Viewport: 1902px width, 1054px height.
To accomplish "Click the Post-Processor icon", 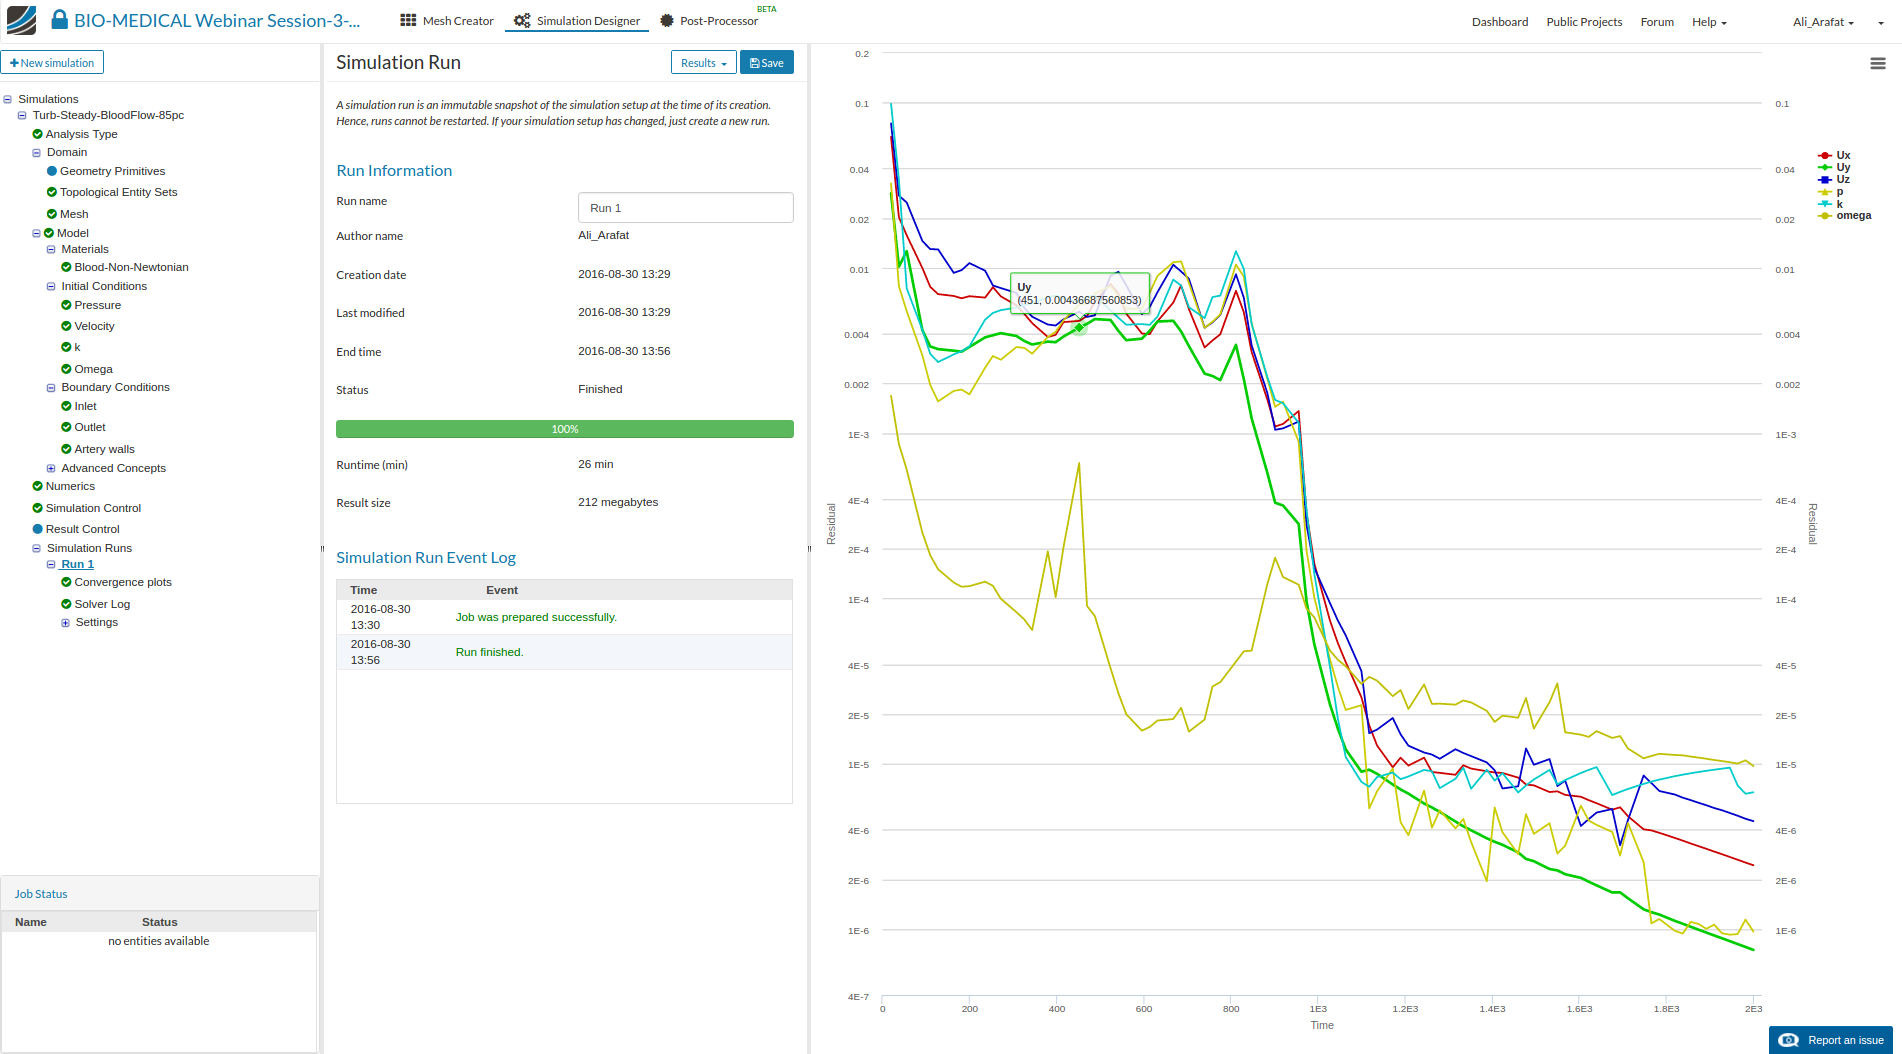I will pyautogui.click(x=667, y=20).
